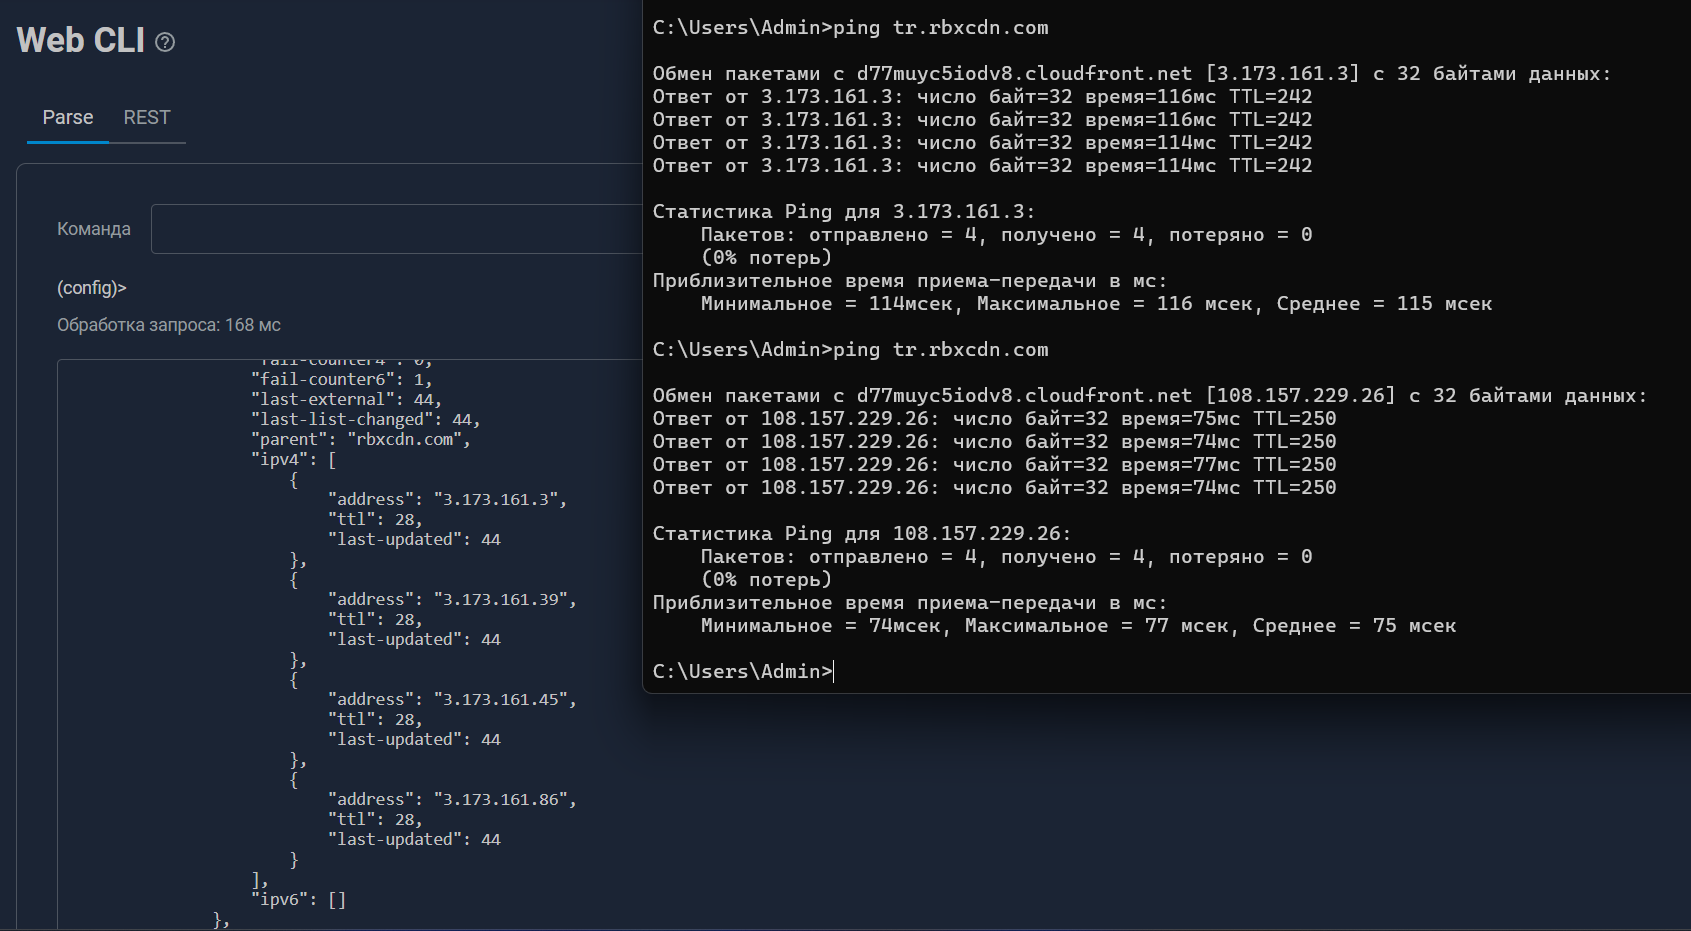Click the Web CLI page heading

(x=81, y=40)
